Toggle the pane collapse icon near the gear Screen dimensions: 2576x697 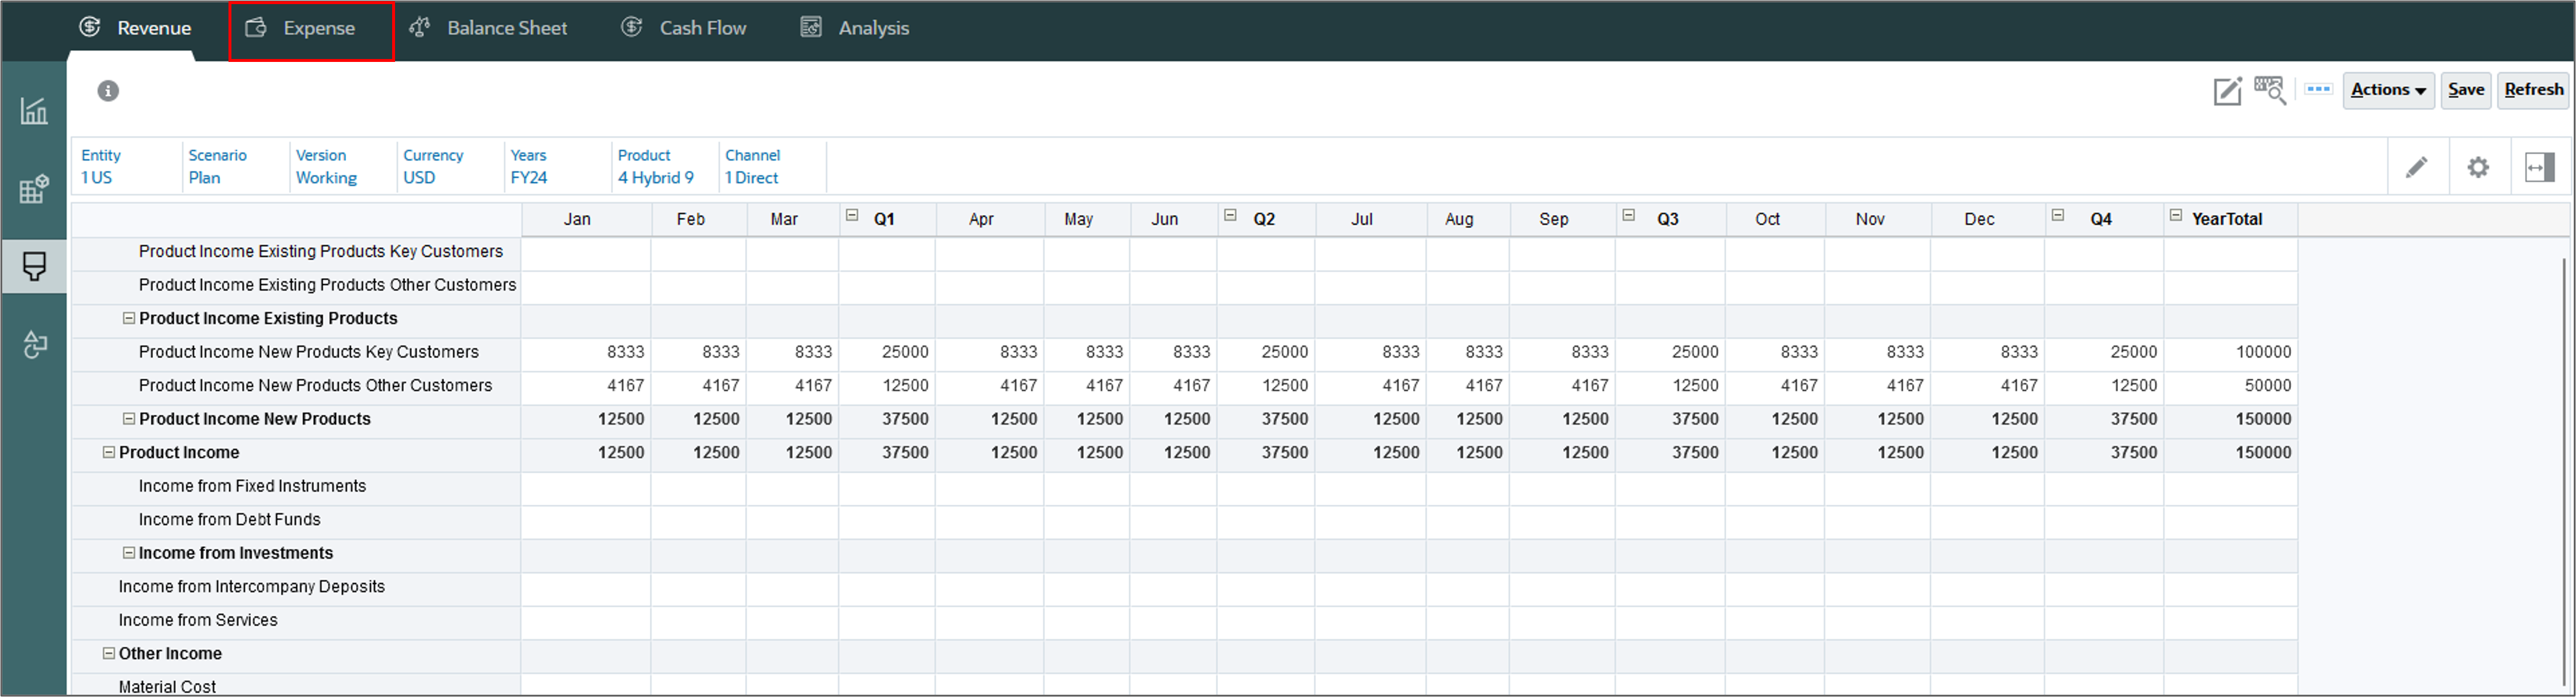[x=2540, y=167]
